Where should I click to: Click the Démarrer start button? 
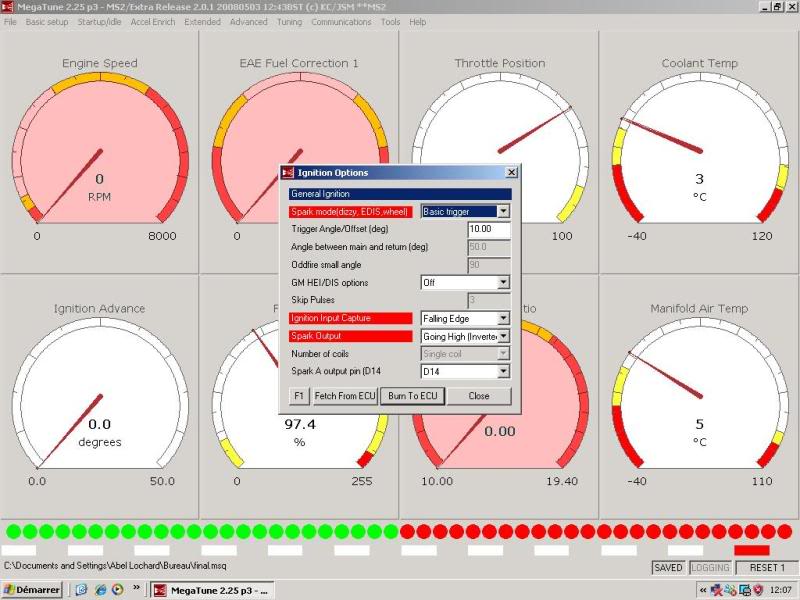[32, 590]
